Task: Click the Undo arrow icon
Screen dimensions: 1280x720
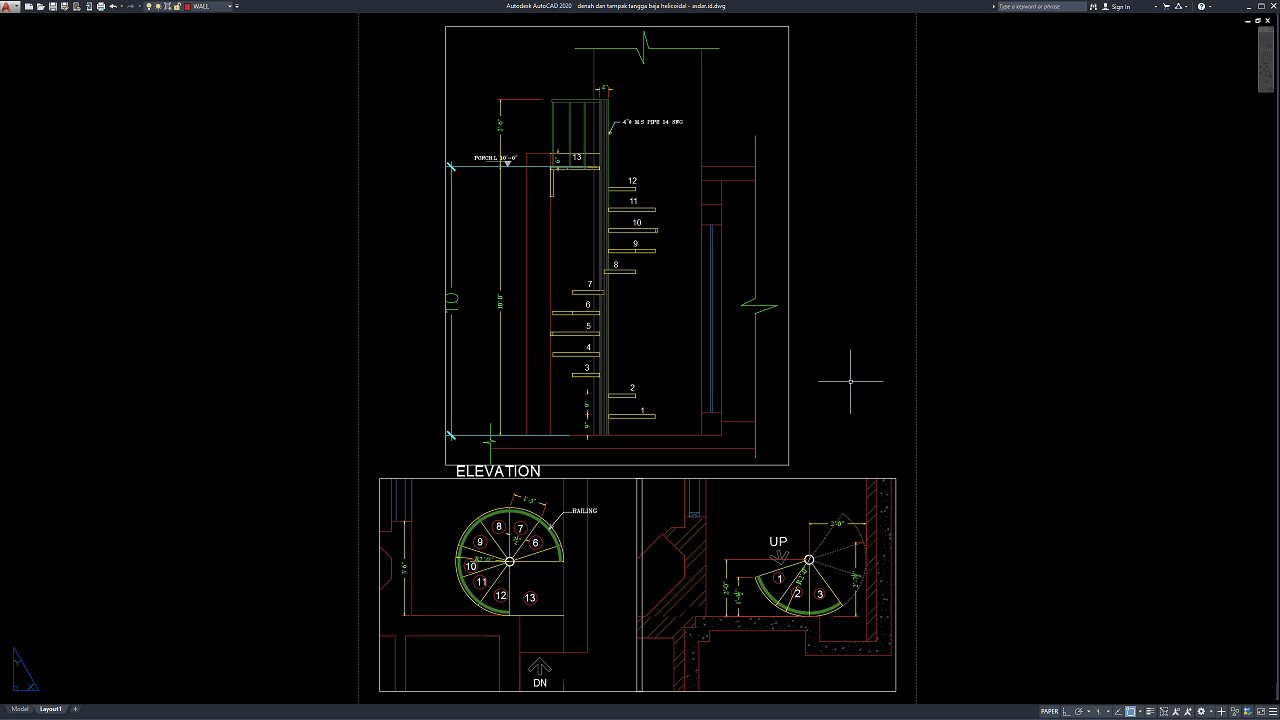Action: pyautogui.click(x=112, y=6)
